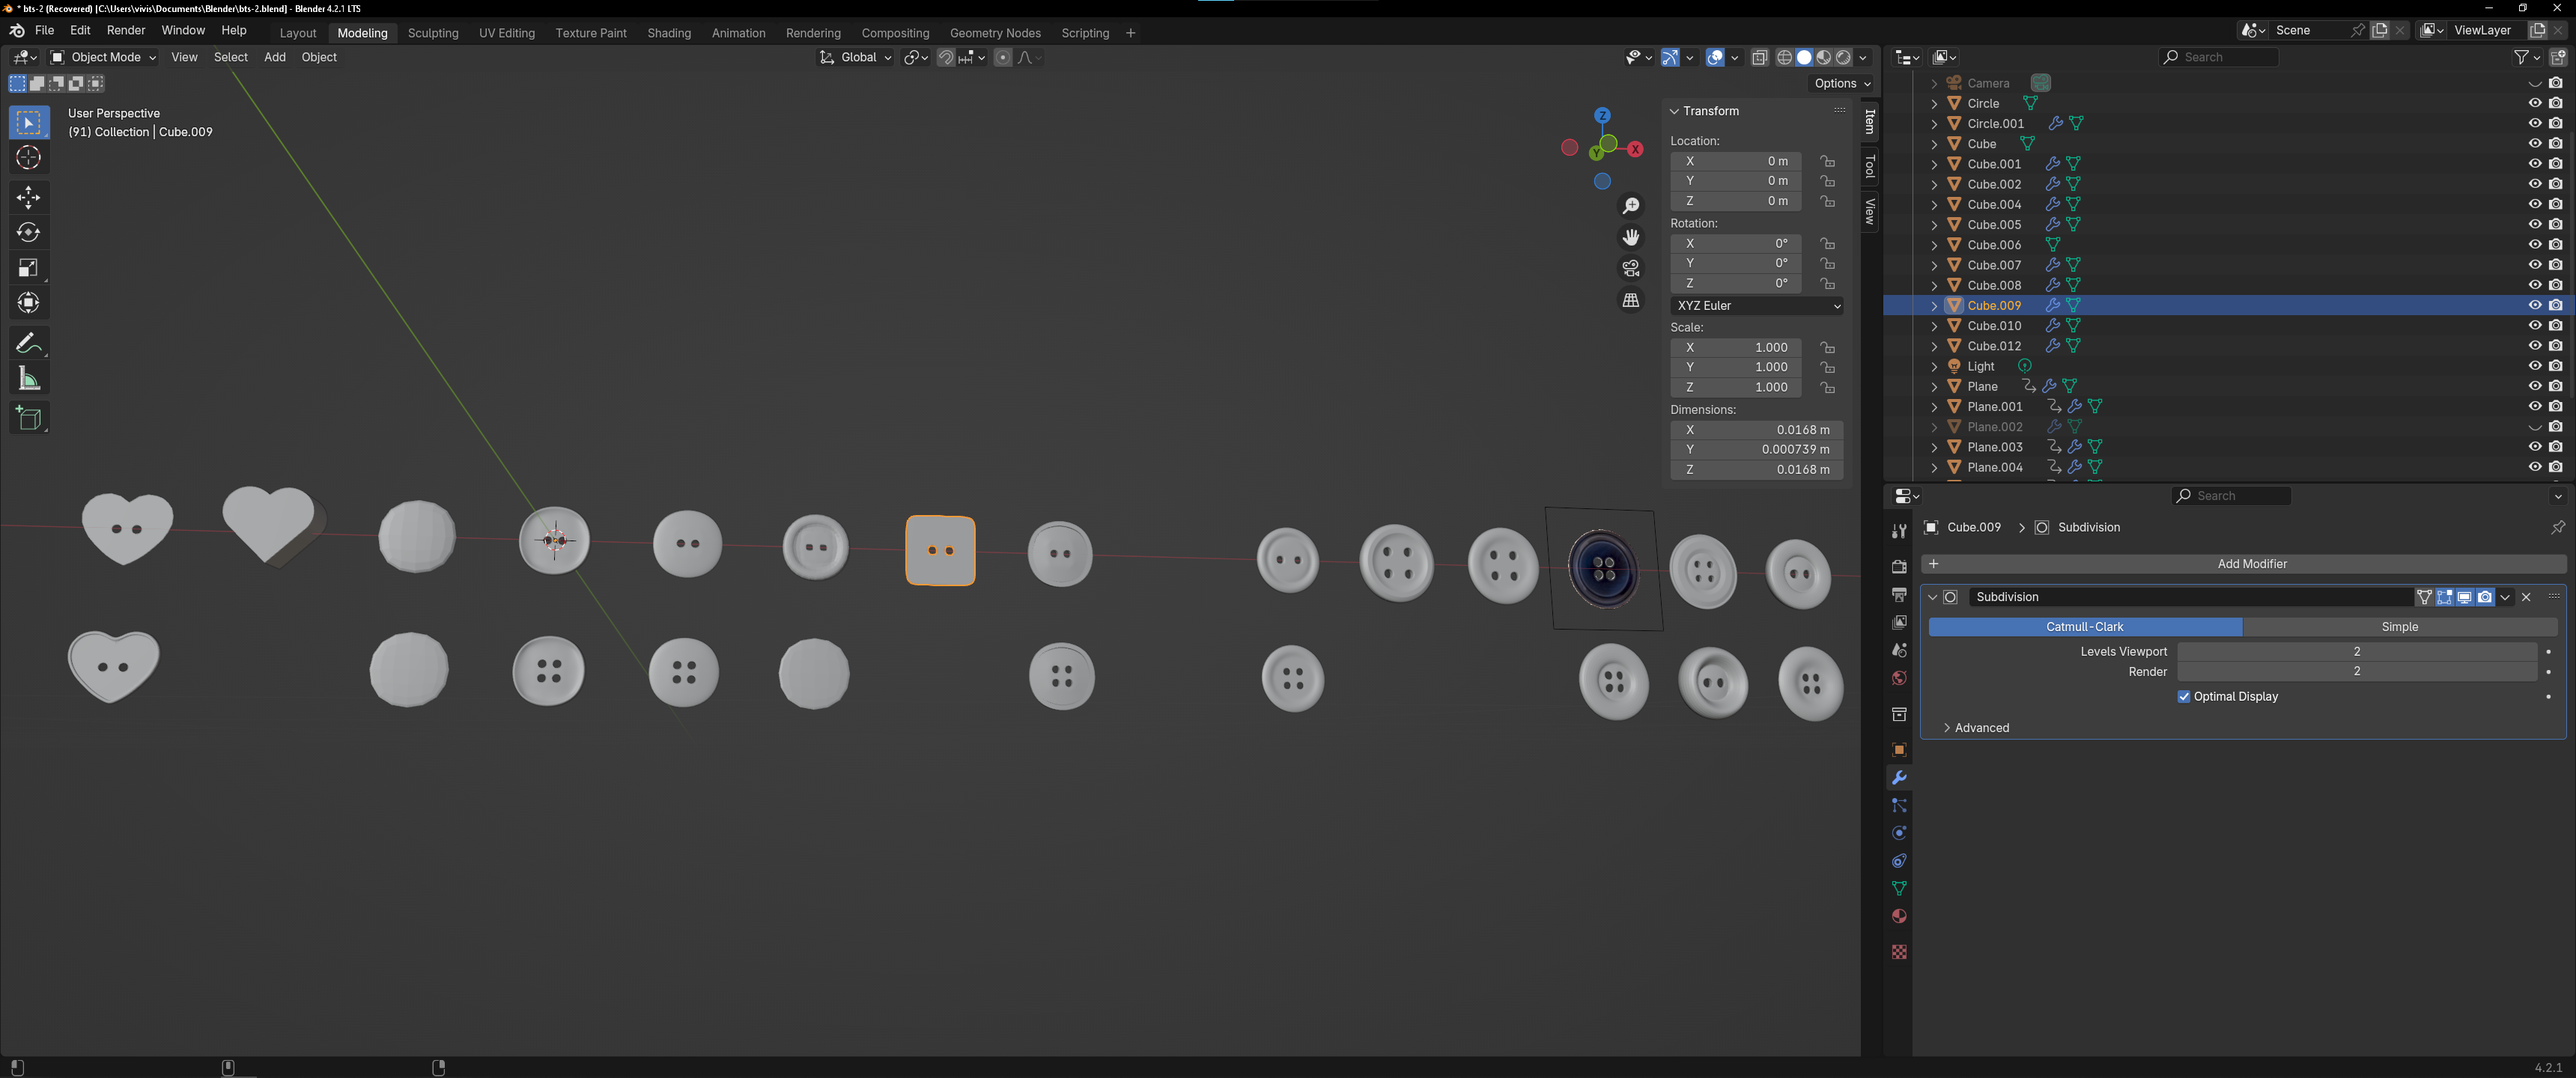Switch to the Sculpting workspace tab
This screenshot has height=1078, width=2576.
point(433,33)
